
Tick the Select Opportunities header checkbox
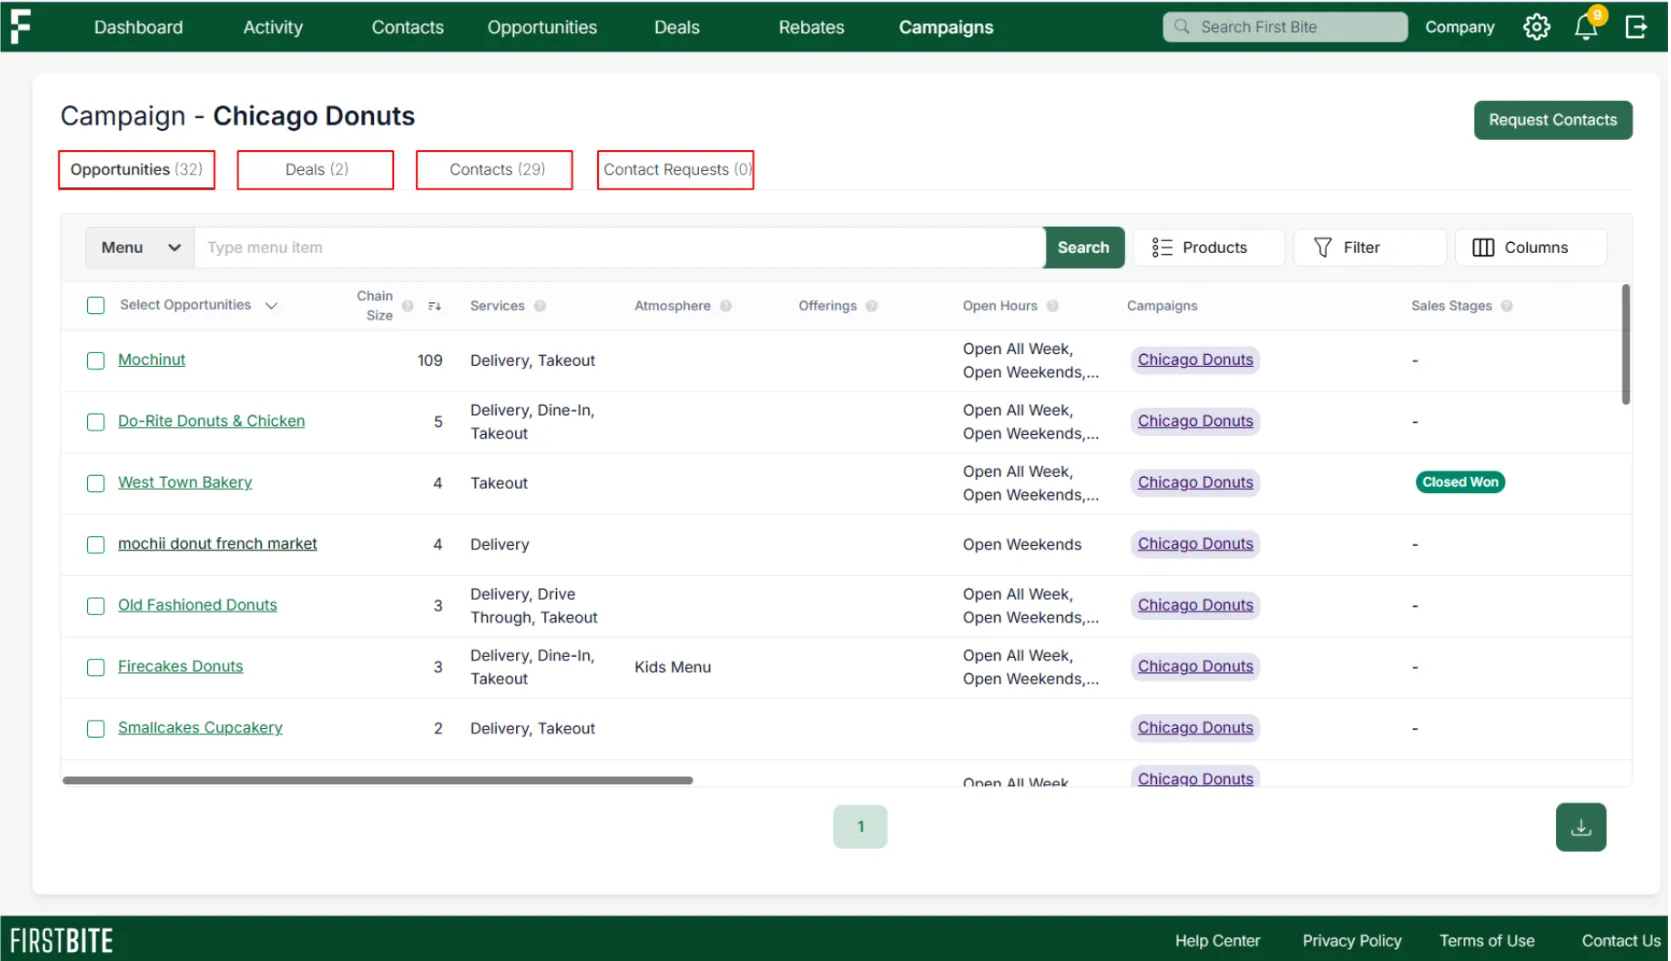click(96, 306)
